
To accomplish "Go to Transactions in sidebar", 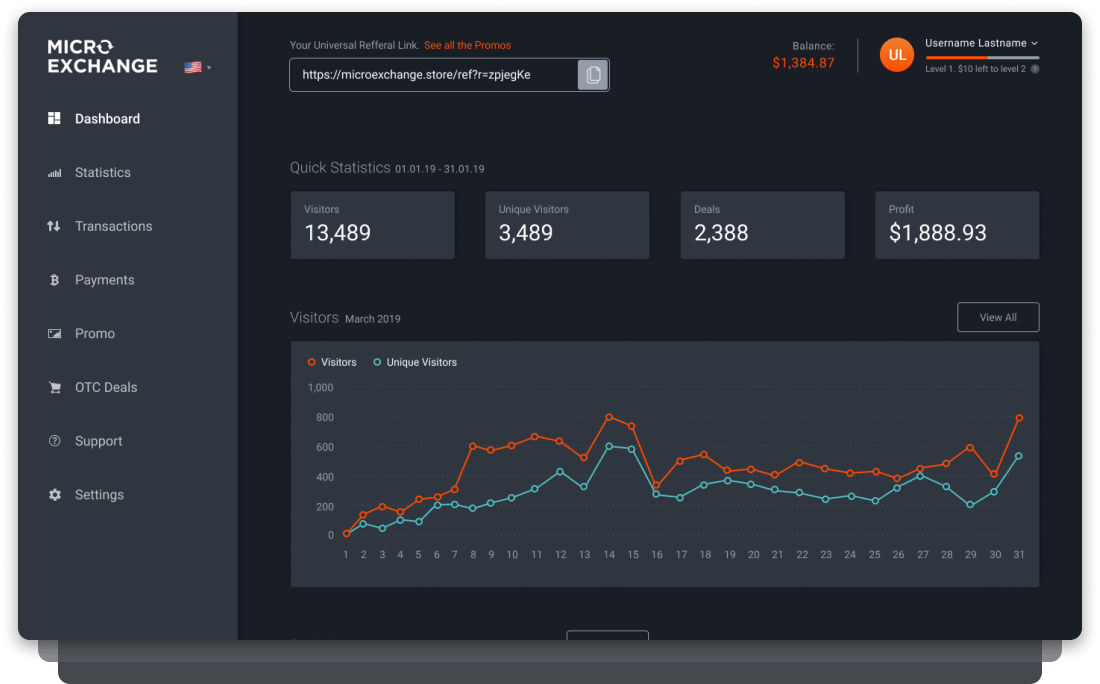I will (113, 227).
